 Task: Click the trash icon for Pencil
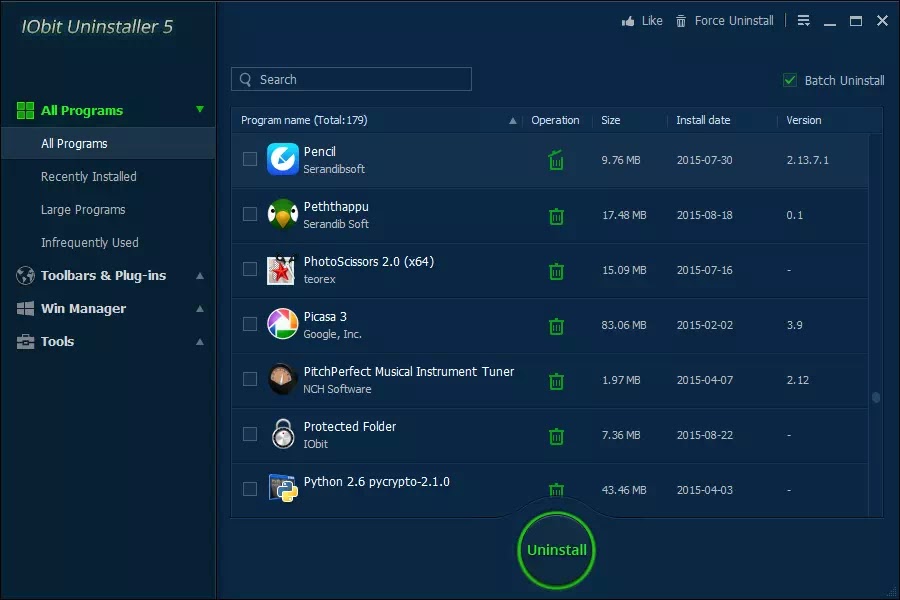(x=556, y=160)
